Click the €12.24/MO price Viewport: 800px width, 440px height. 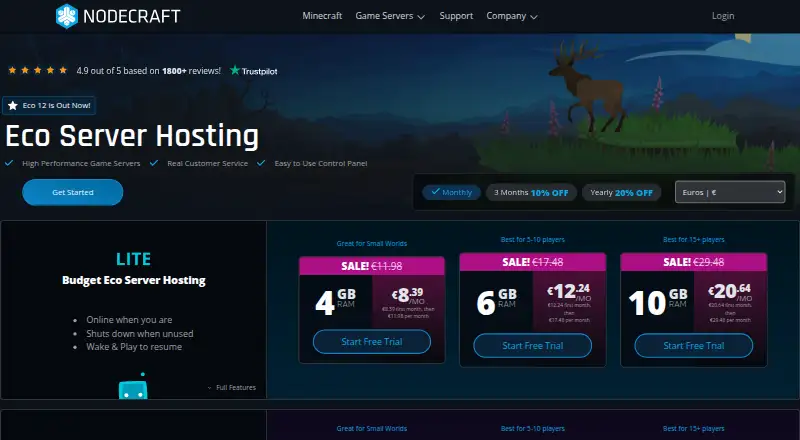click(569, 292)
